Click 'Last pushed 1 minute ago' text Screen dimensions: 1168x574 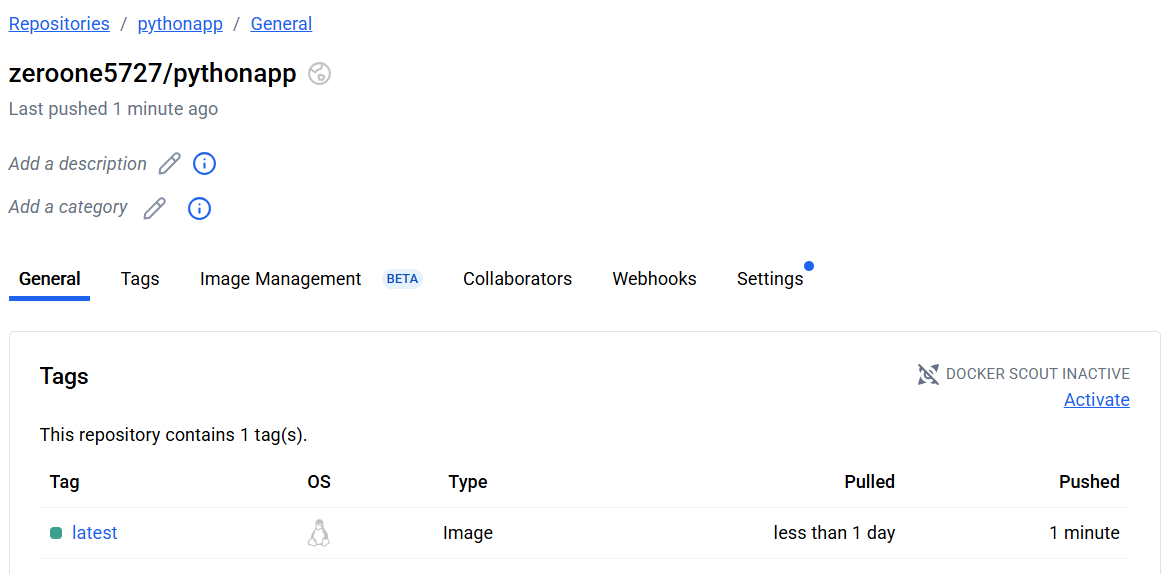[x=113, y=109]
